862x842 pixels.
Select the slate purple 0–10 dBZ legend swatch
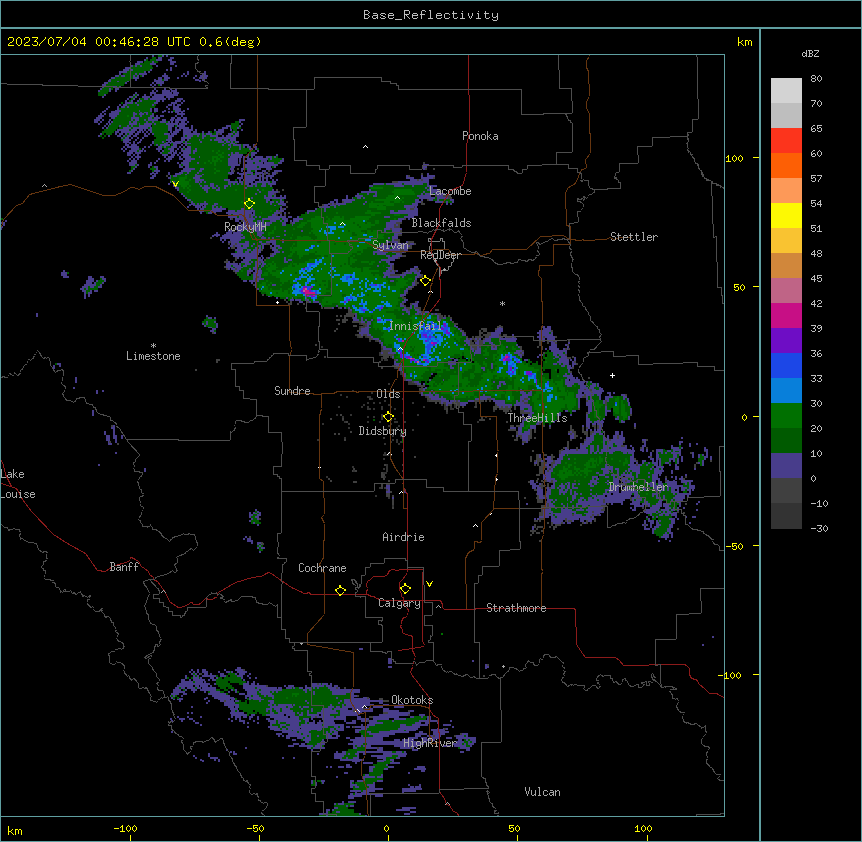(x=786, y=466)
